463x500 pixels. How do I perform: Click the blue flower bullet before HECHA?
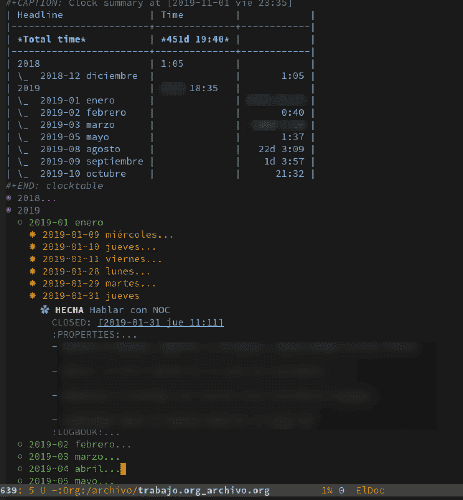pyautogui.click(x=45, y=310)
